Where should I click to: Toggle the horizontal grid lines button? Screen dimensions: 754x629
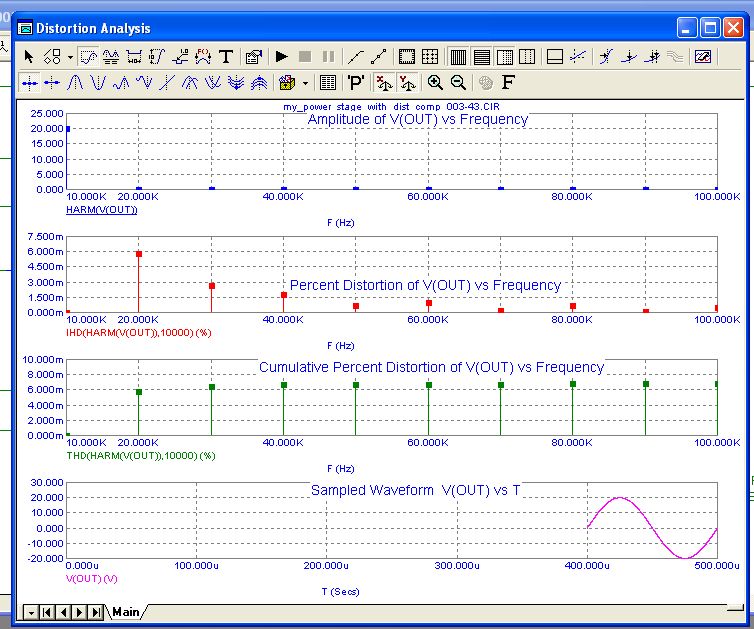481,57
